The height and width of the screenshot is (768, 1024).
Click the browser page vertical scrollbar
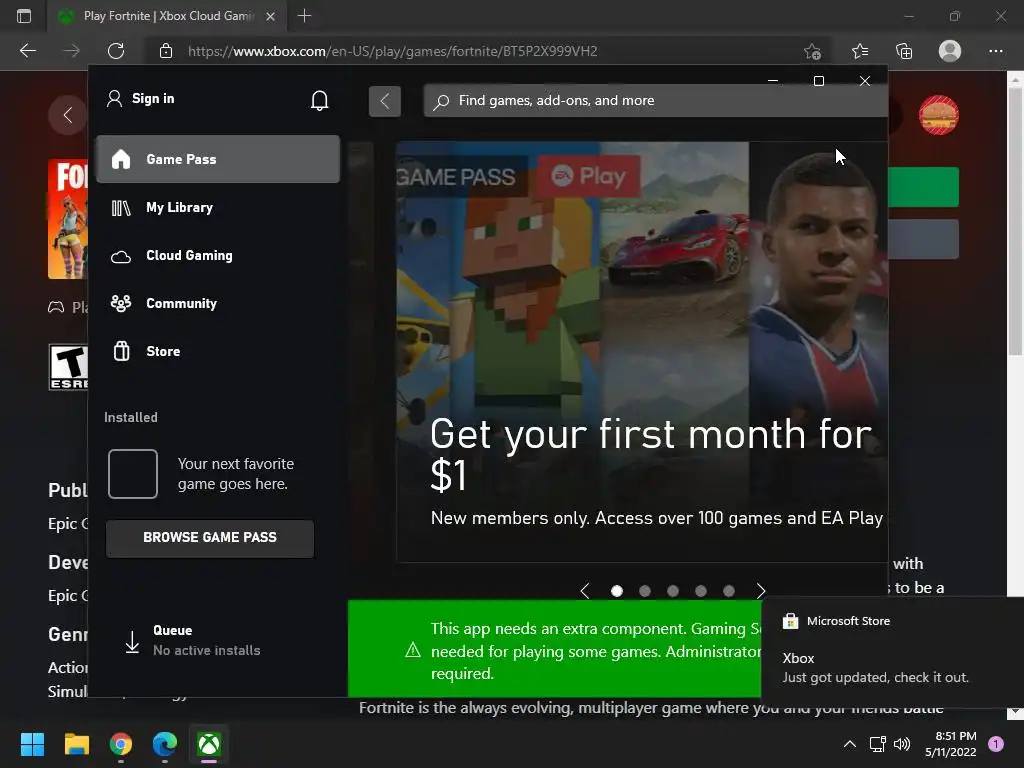[x=1015, y=222]
